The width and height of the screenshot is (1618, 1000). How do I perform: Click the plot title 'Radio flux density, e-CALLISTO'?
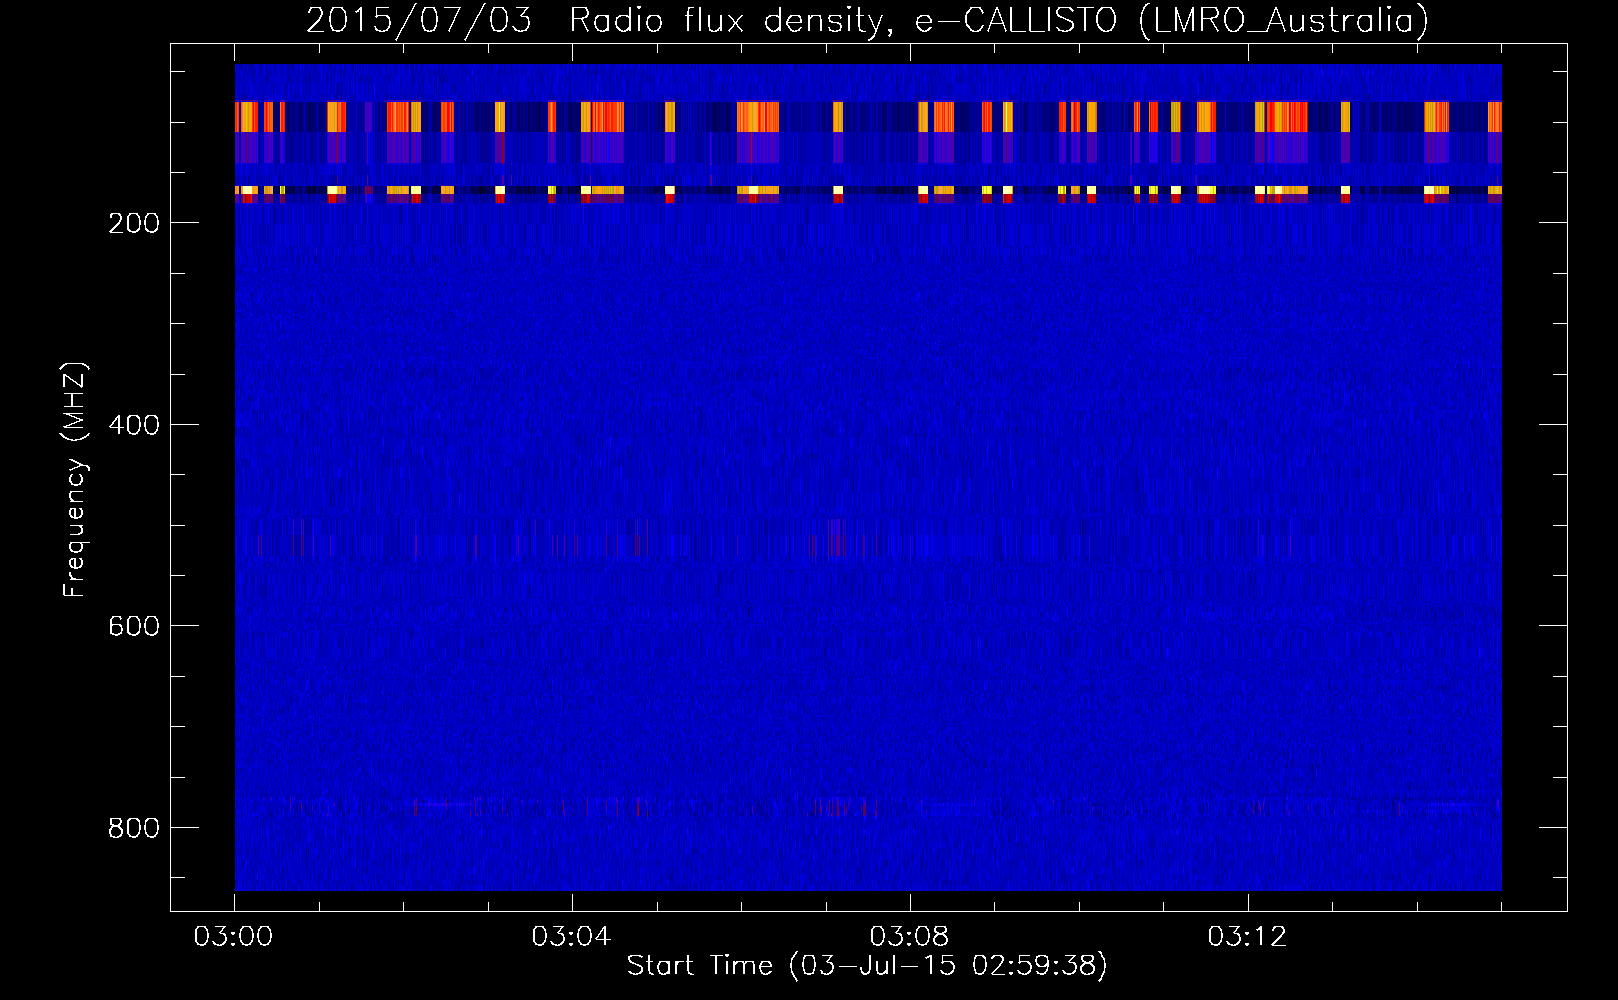pos(849,20)
